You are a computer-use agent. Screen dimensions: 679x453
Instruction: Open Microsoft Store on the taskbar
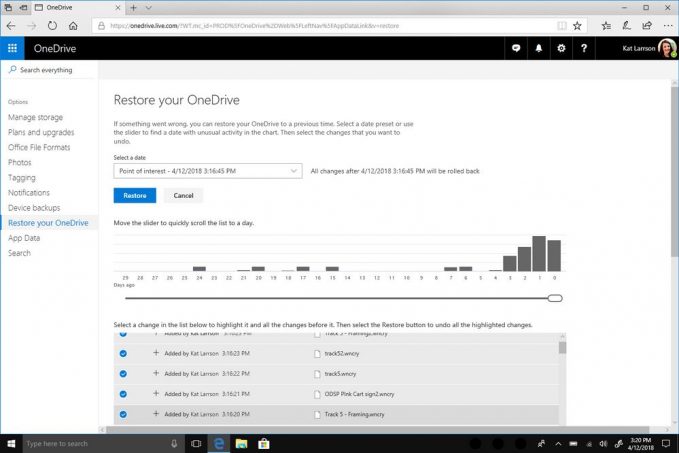pos(264,443)
